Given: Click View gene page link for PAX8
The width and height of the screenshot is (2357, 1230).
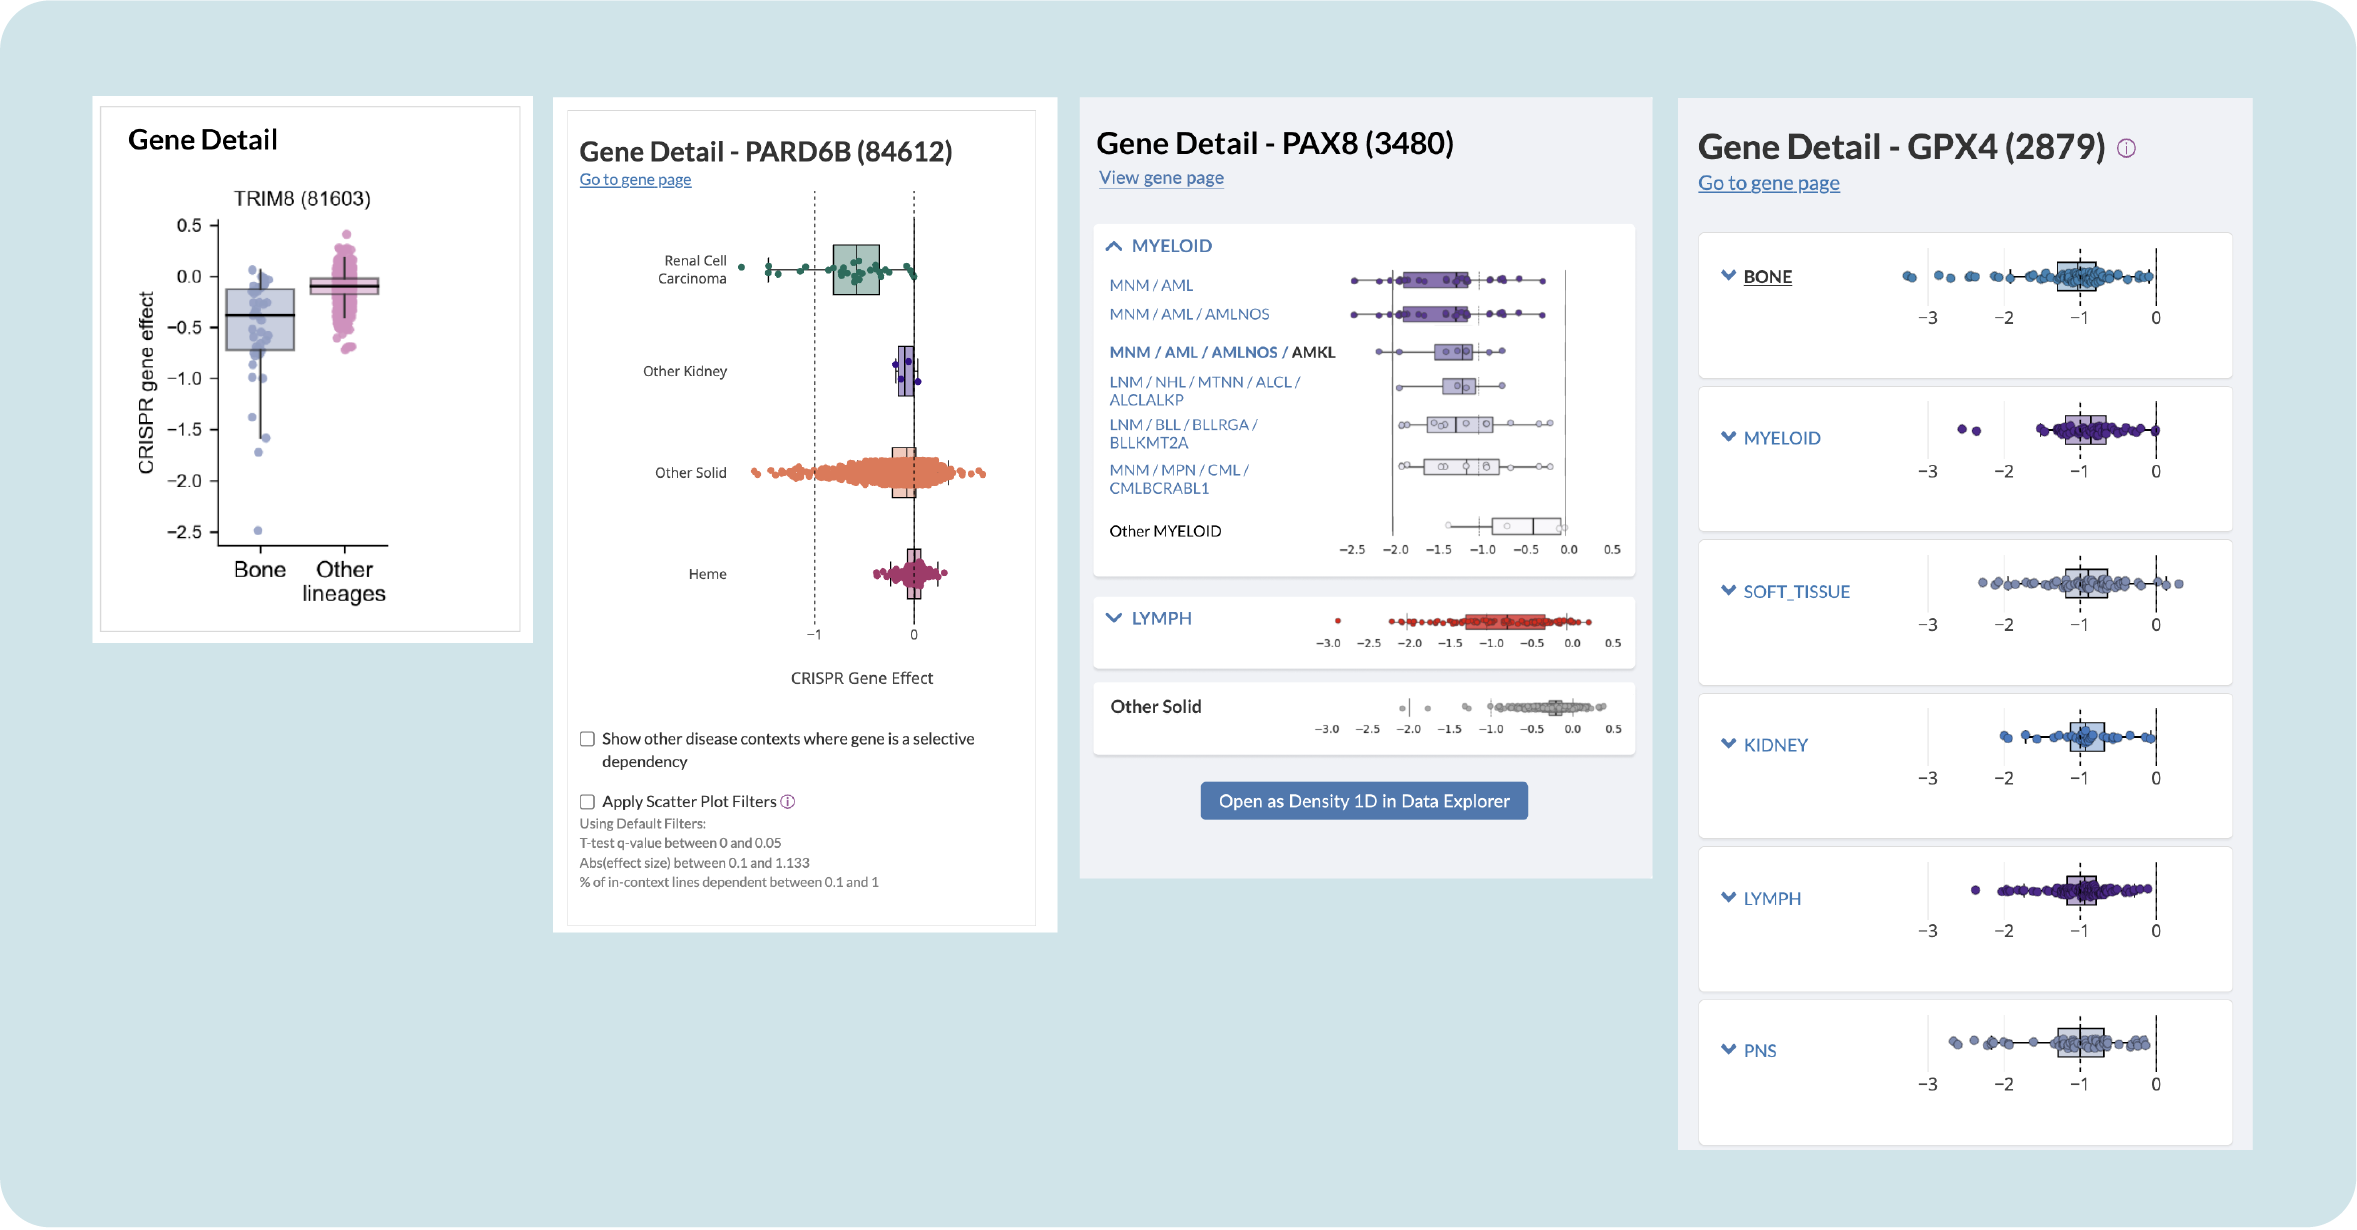Looking at the screenshot, I should pyautogui.click(x=1161, y=178).
